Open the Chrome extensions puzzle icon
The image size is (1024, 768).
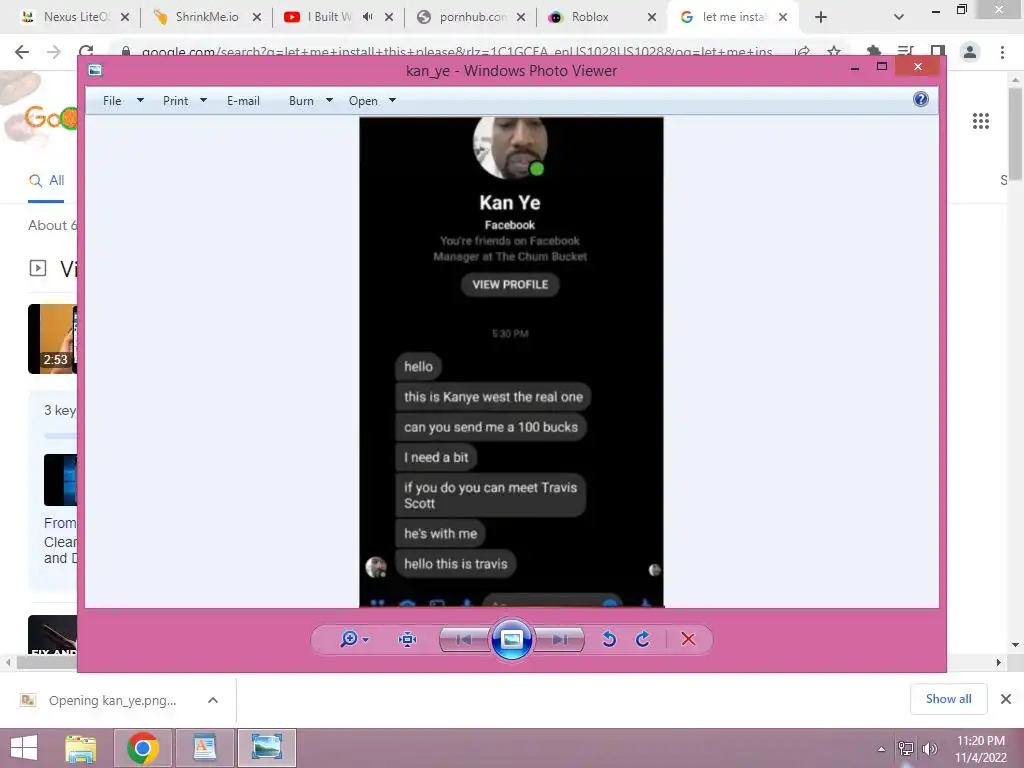tap(874, 52)
